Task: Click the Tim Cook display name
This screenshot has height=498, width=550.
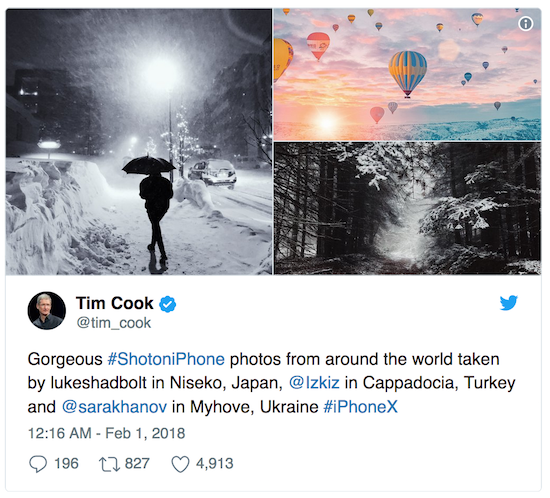Action: tap(115, 303)
